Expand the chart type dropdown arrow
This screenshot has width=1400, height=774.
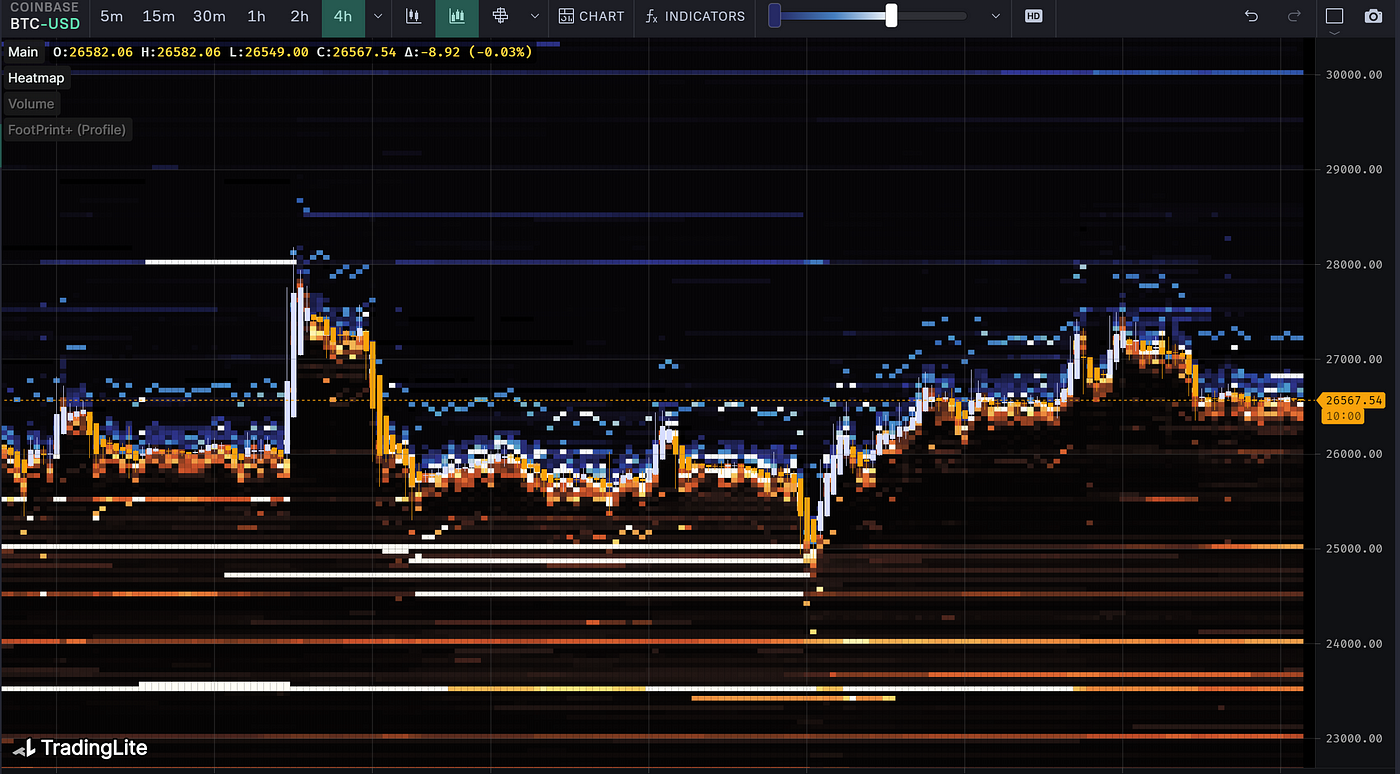coord(535,16)
